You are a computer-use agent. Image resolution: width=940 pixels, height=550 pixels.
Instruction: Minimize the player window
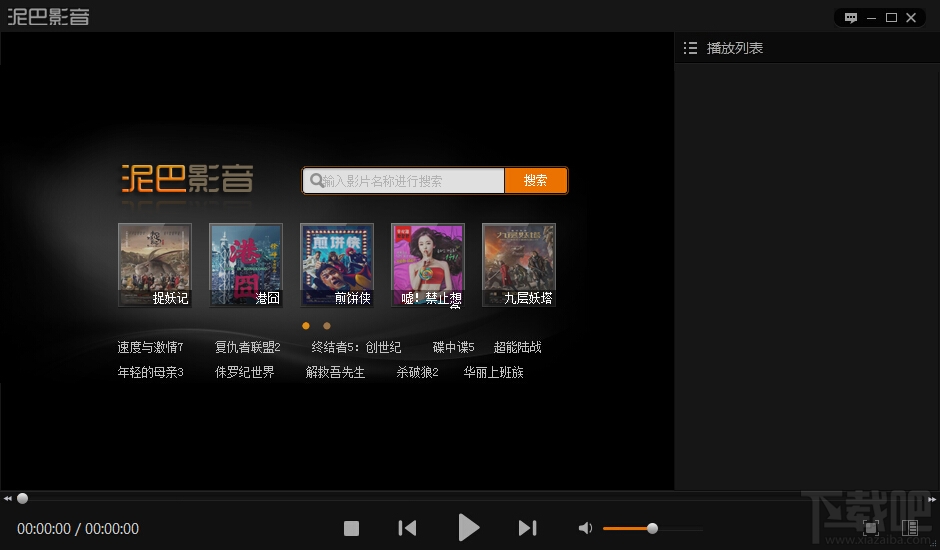(x=872, y=18)
